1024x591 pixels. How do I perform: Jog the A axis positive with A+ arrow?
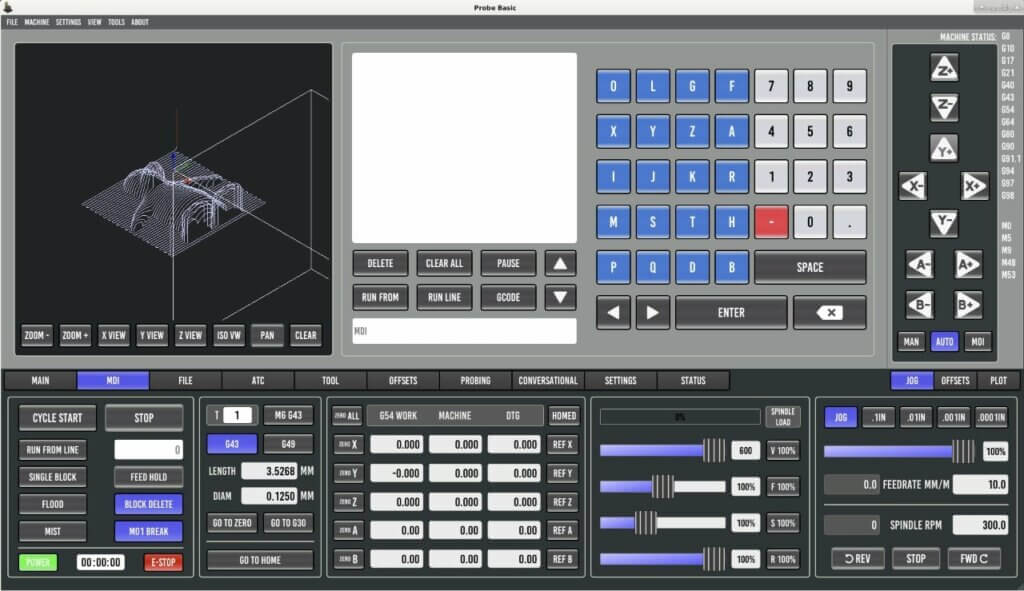[x=966, y=264]
